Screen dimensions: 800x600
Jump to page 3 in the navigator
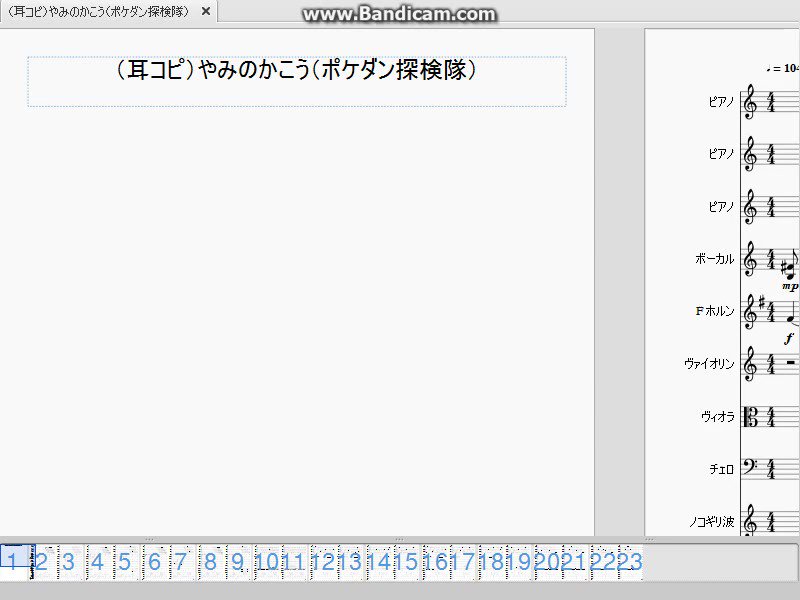point(68,561)
